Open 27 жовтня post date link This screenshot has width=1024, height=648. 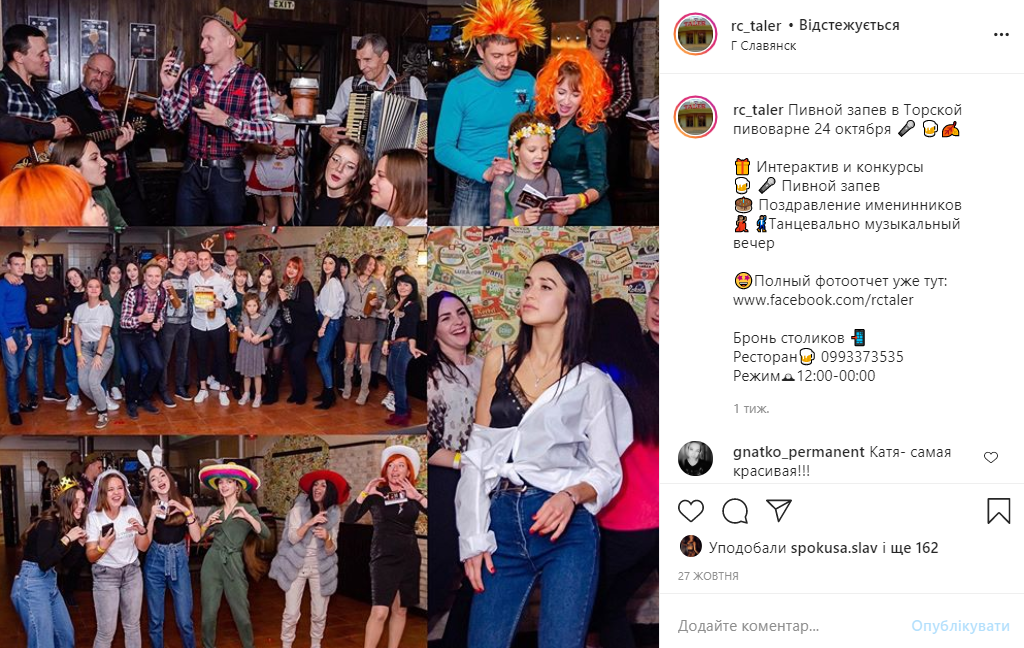tap(708, 576)
